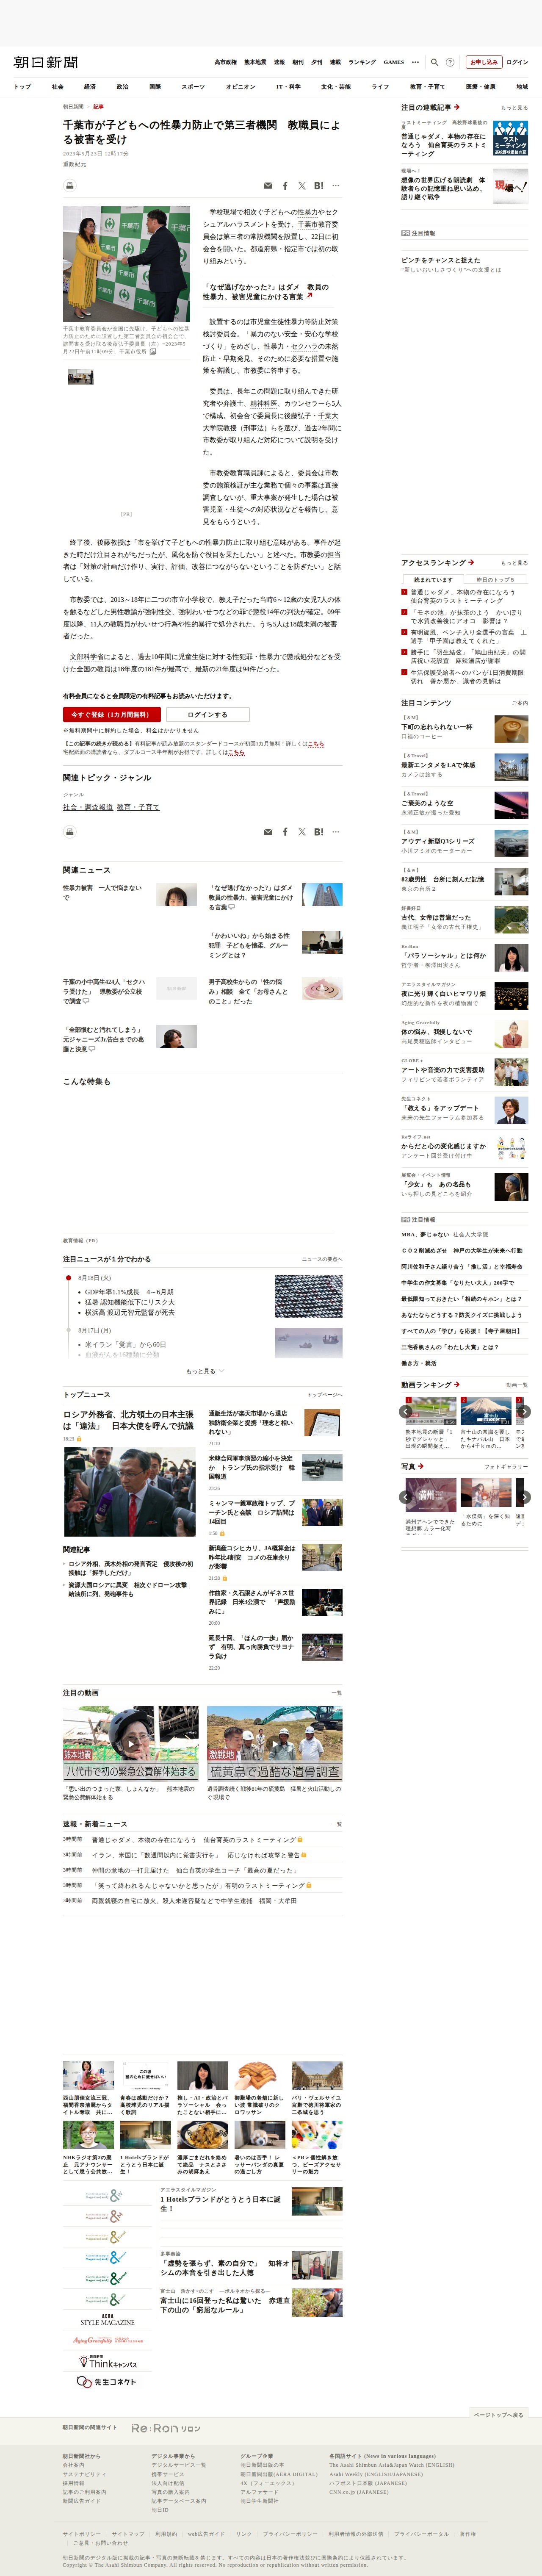Open 性暴力被害 一人で悩まないで related article
Viewport: 542px width, 2576px height.
coord(103,892)
